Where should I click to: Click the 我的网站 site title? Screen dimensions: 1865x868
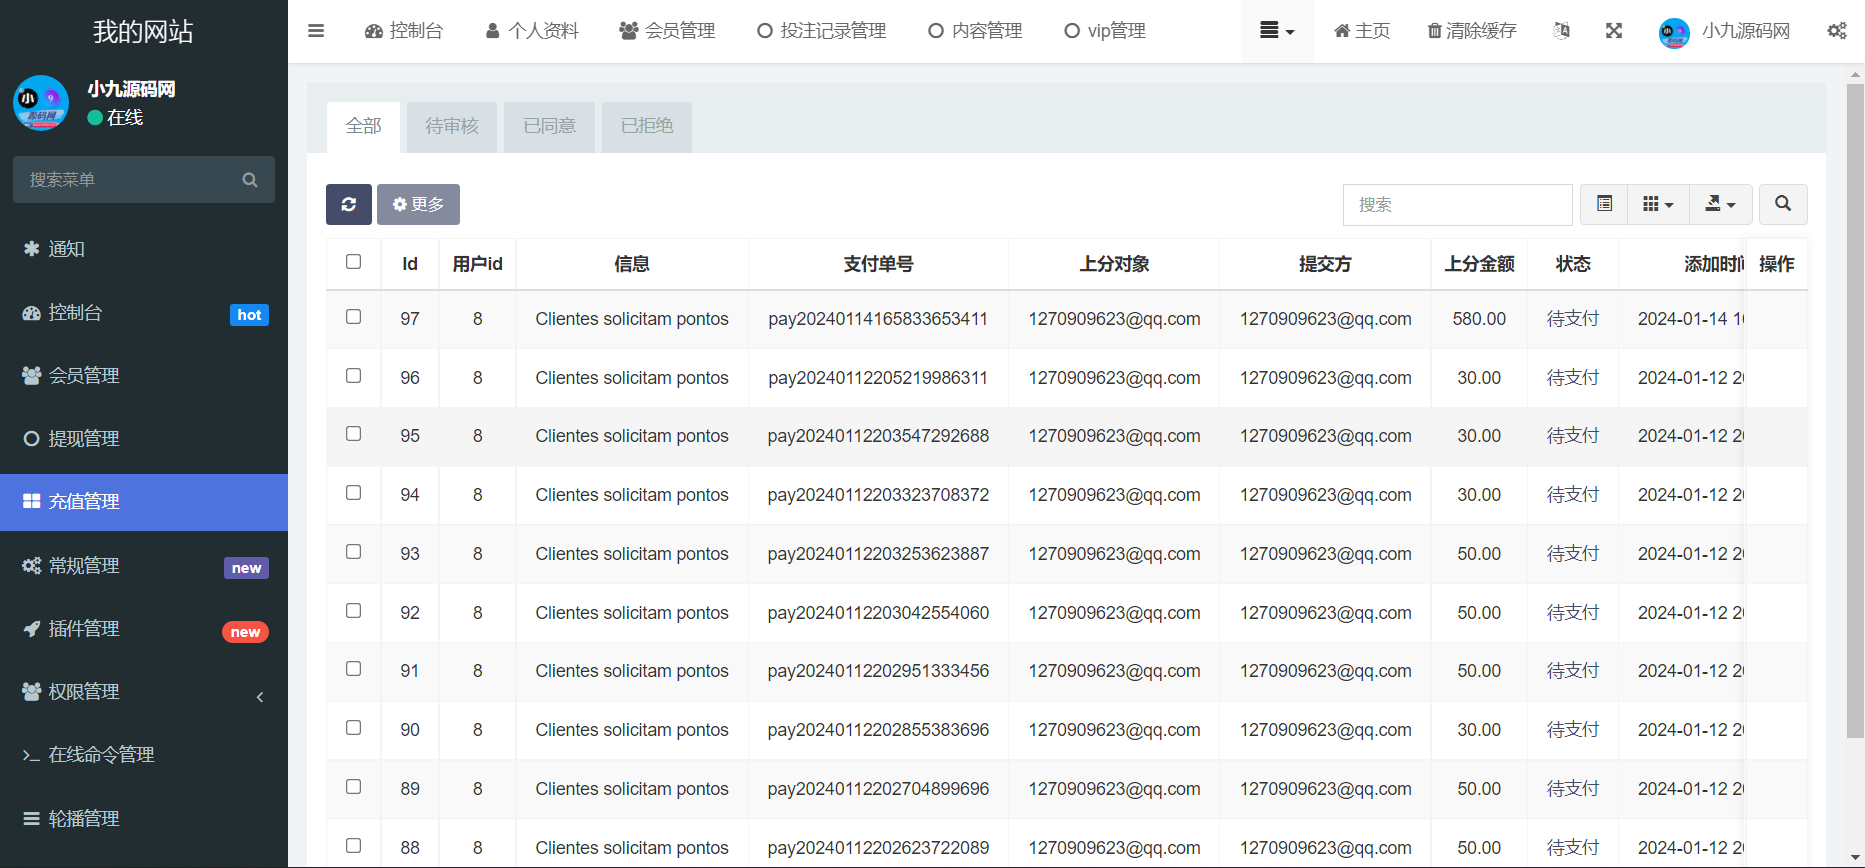(143, 31)
